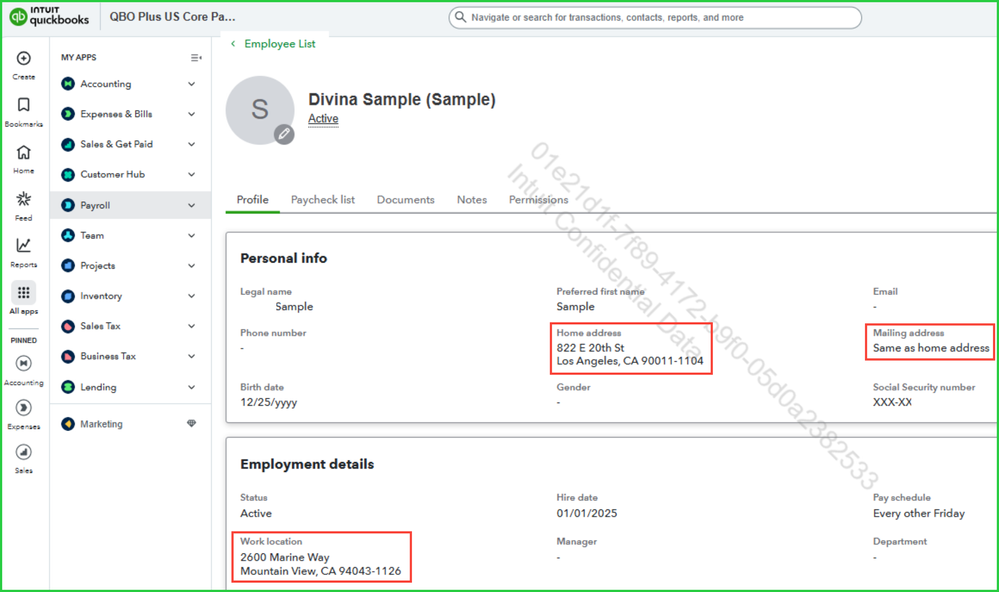The height and width of the screenshot is (592, 999).
Task: Click the Marketing app icon
Action: (68, 424)
